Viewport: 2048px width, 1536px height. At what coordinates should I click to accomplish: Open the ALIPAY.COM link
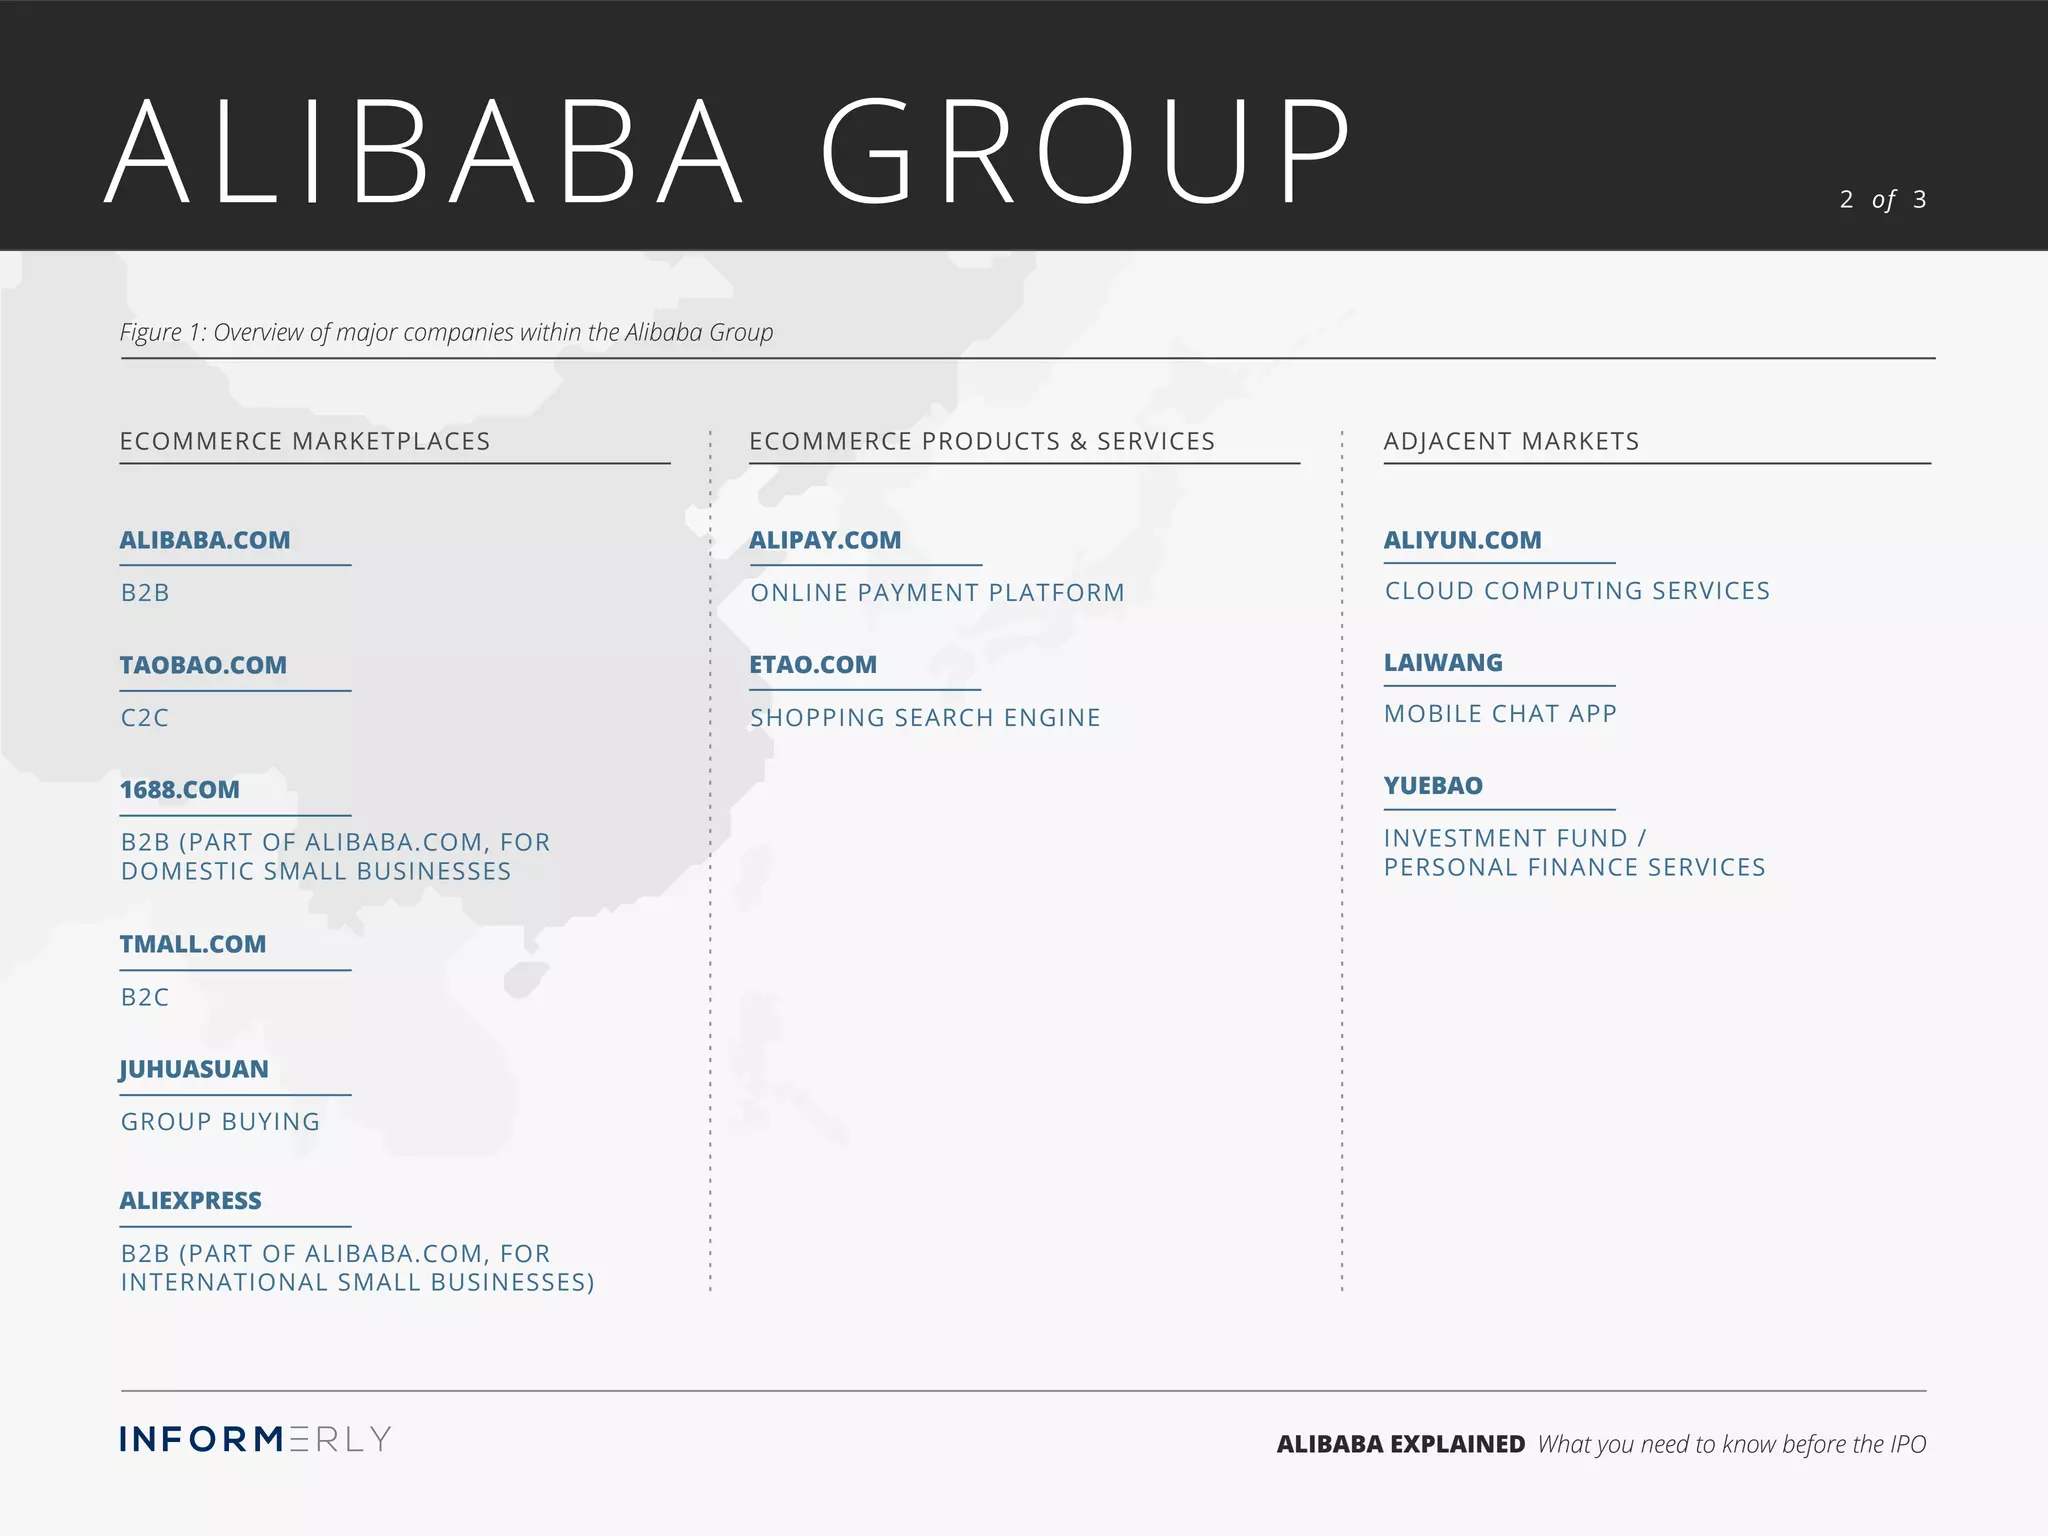825,540
